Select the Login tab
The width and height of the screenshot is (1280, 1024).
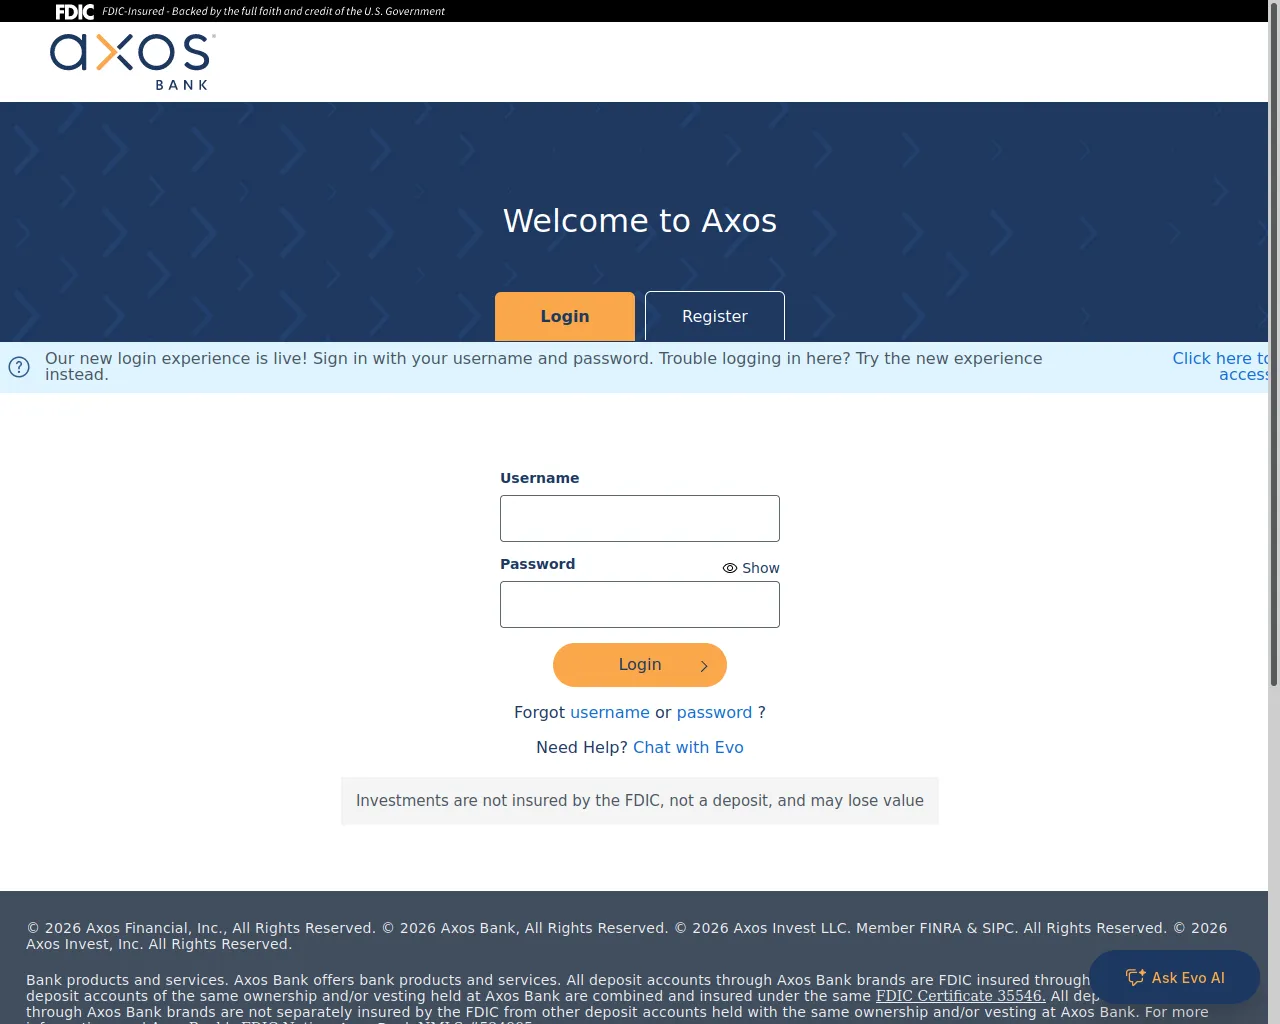point(565,316)
